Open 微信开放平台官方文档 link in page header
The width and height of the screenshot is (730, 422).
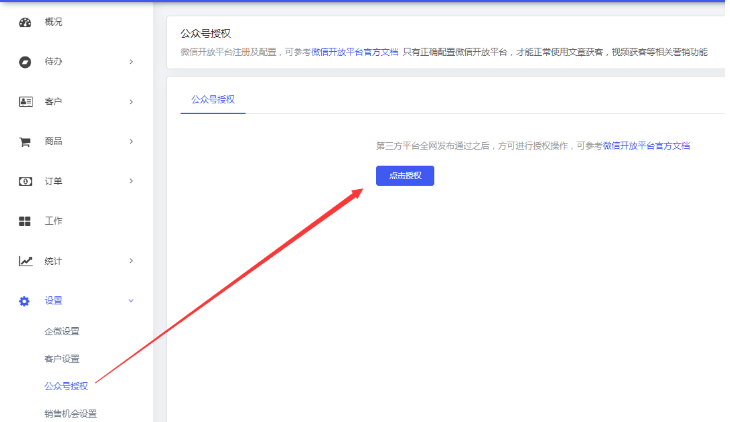pyautogui.click(x=355, y=51)
